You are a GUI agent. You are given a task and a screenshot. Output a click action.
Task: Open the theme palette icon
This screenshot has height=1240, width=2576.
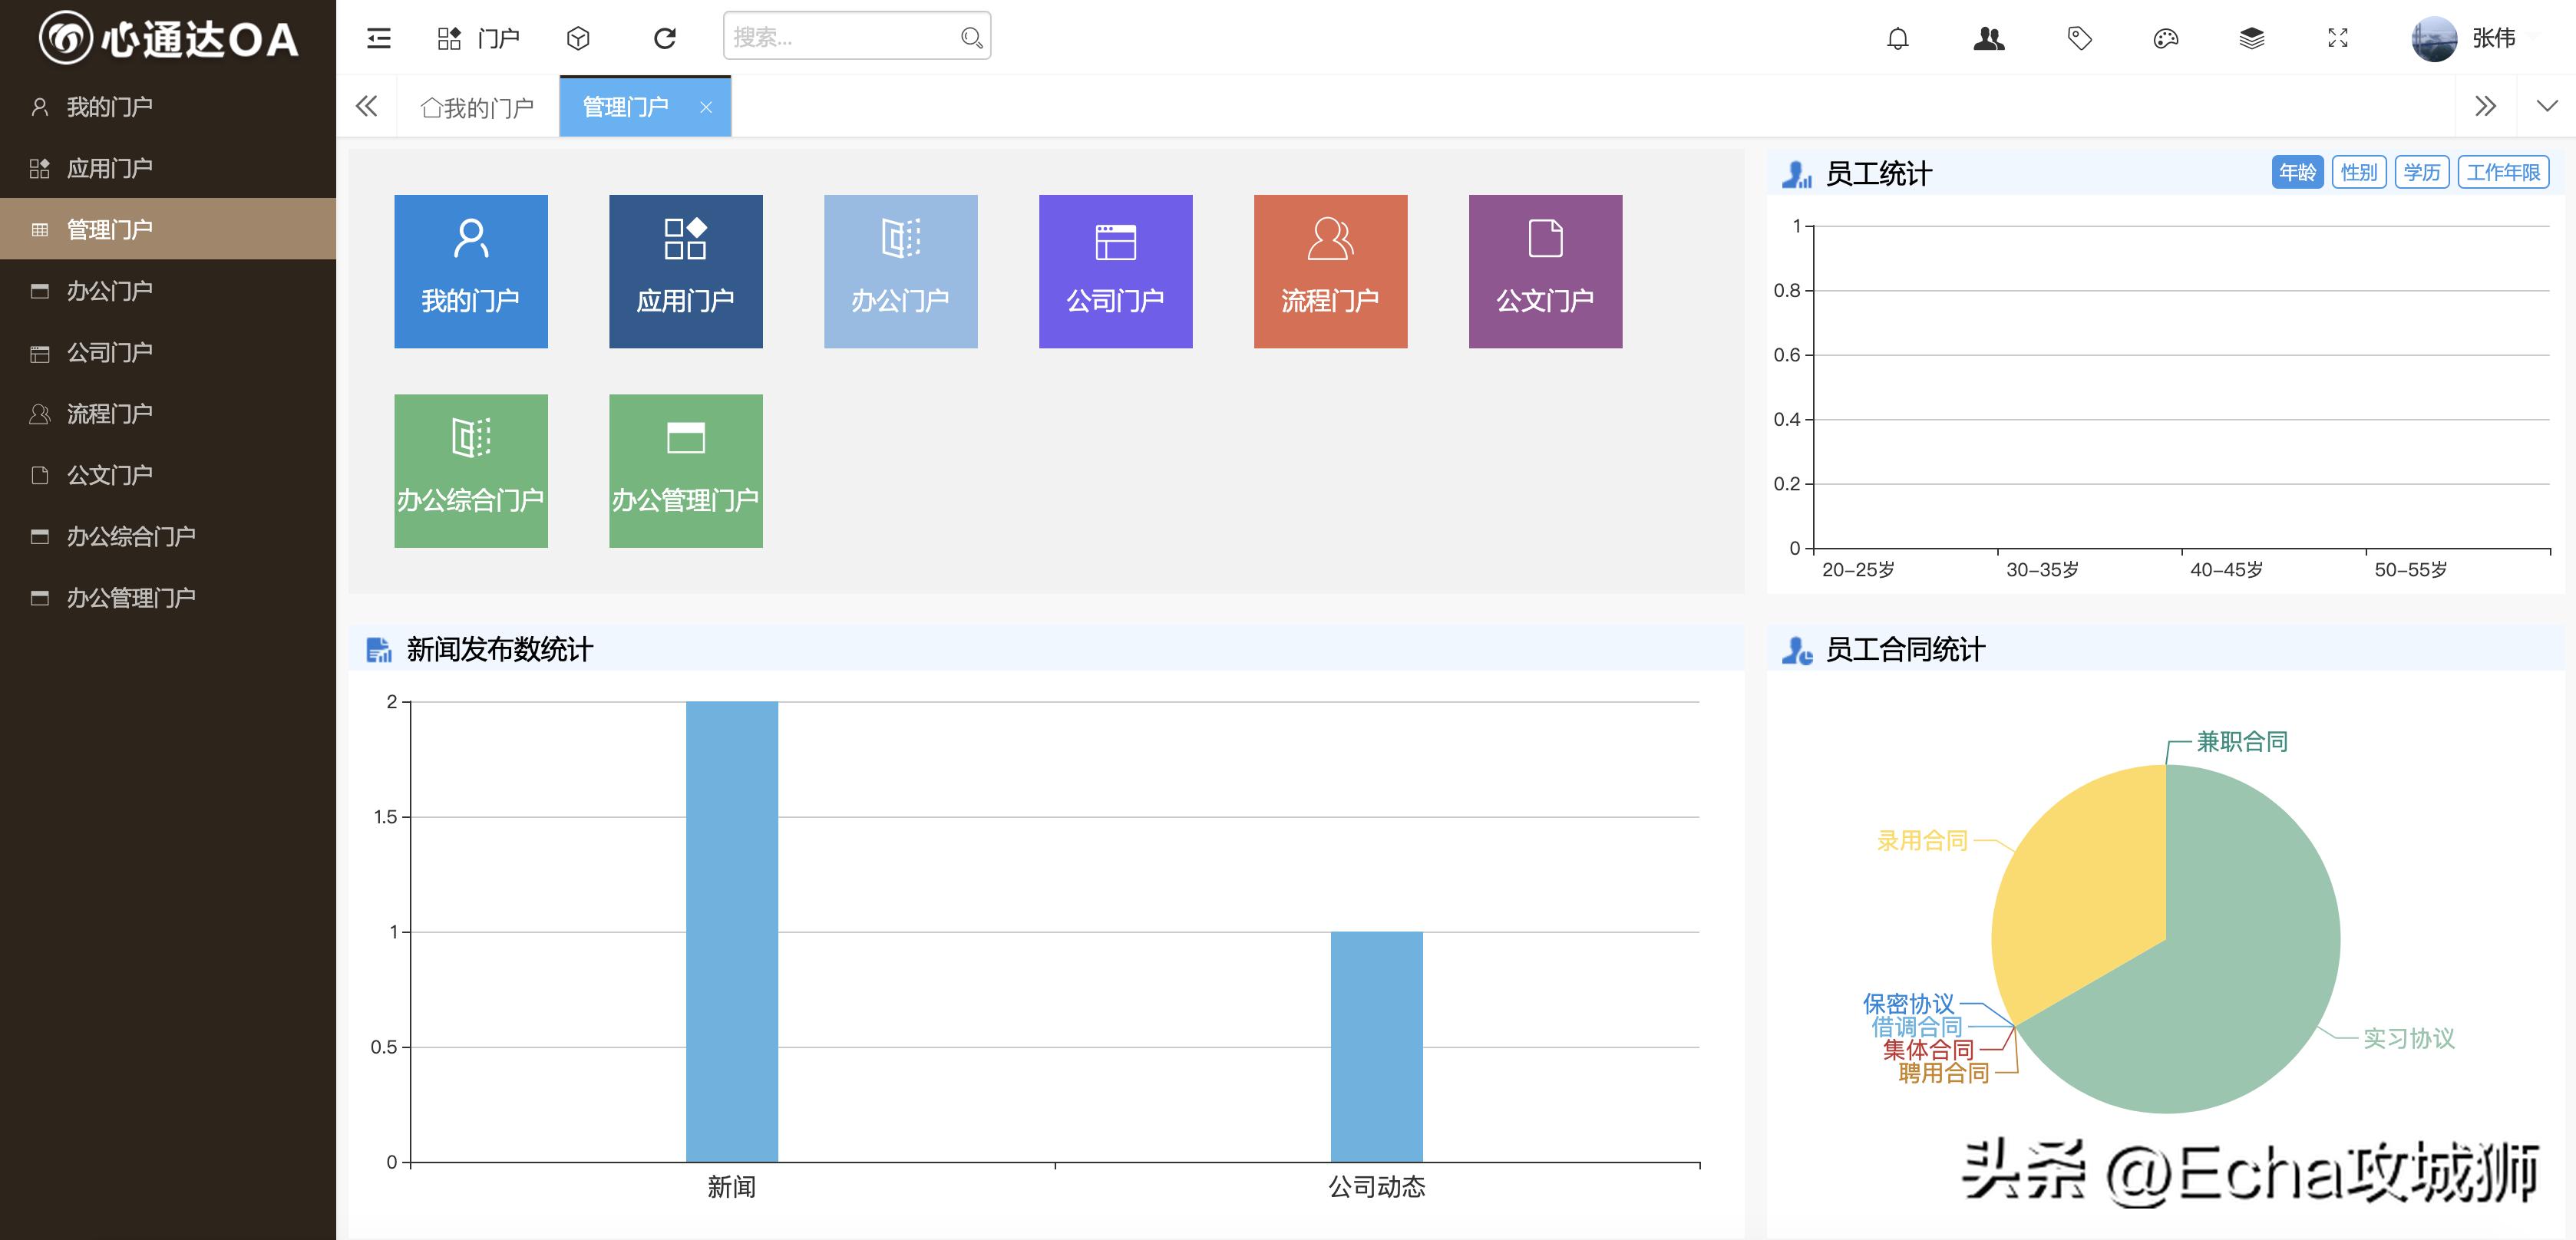[x=2165, y=38]
